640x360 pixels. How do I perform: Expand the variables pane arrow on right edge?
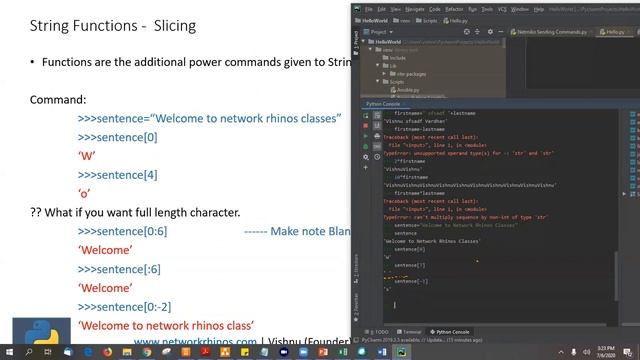(x=624, y=194)
